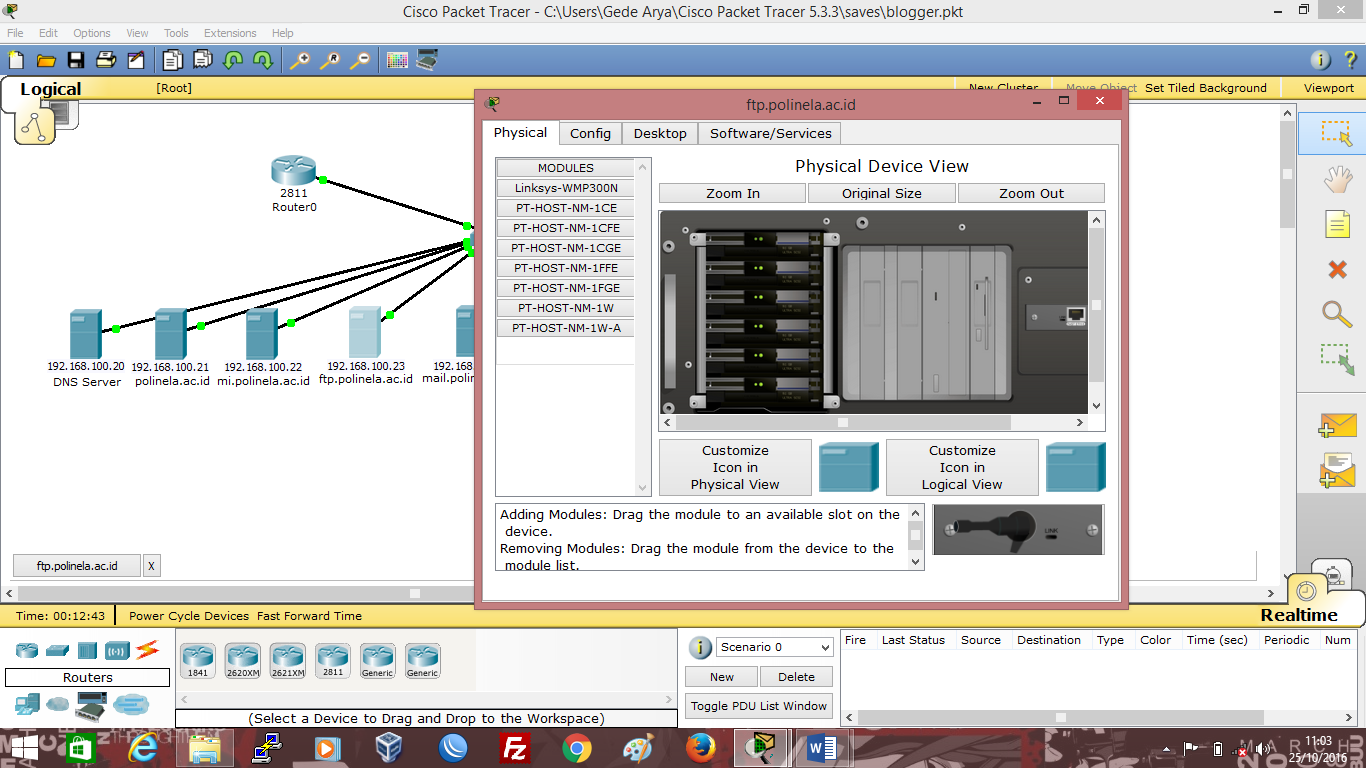The image size is (1366, 768).
Task: Switch to the Config tab
Action: pyautogui.click(x=590, y=132)
